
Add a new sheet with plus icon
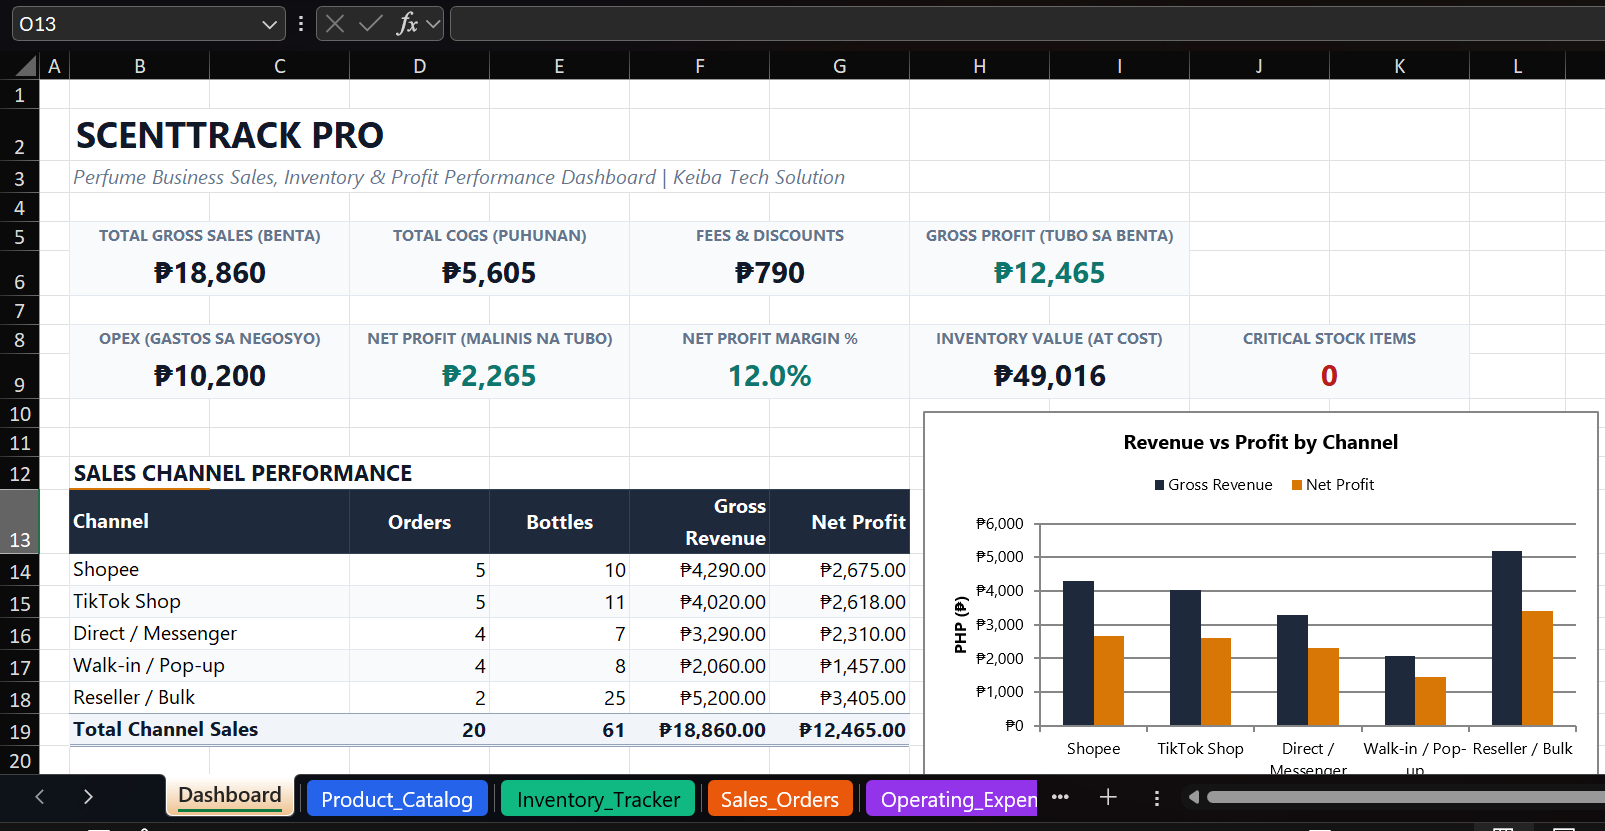(1108, 797)
